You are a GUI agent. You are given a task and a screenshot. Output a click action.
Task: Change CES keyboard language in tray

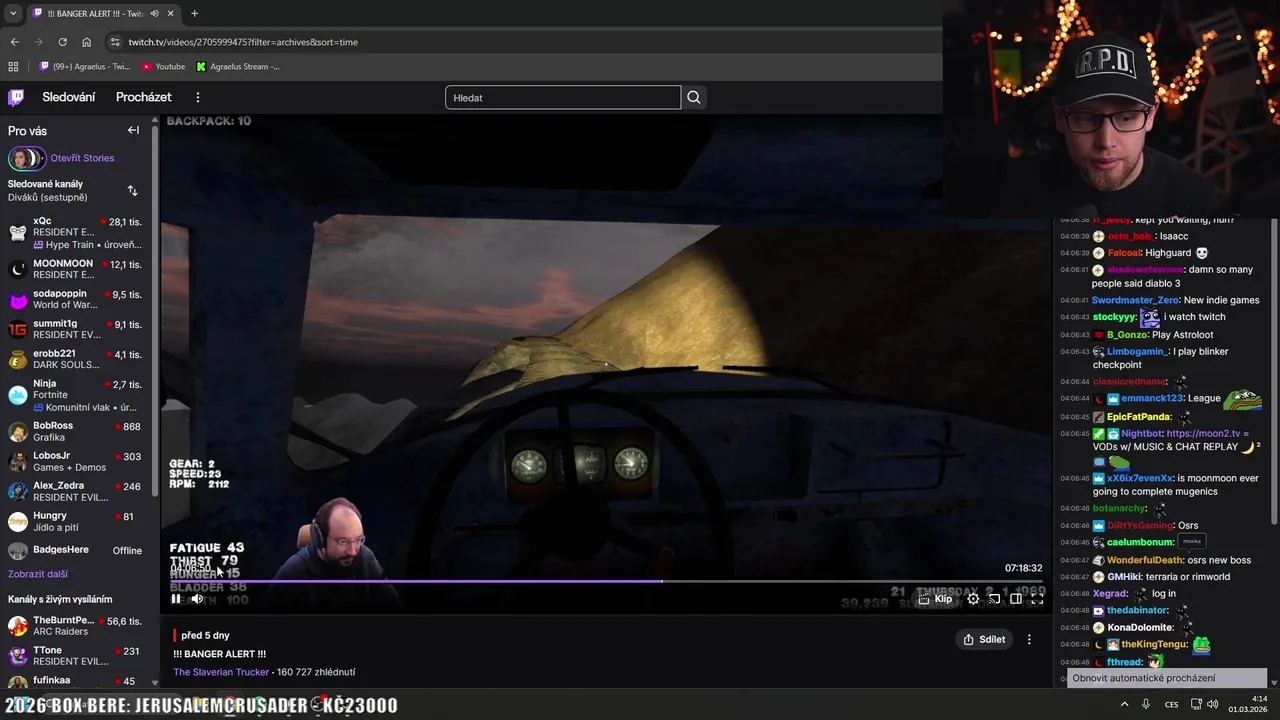1171,704
